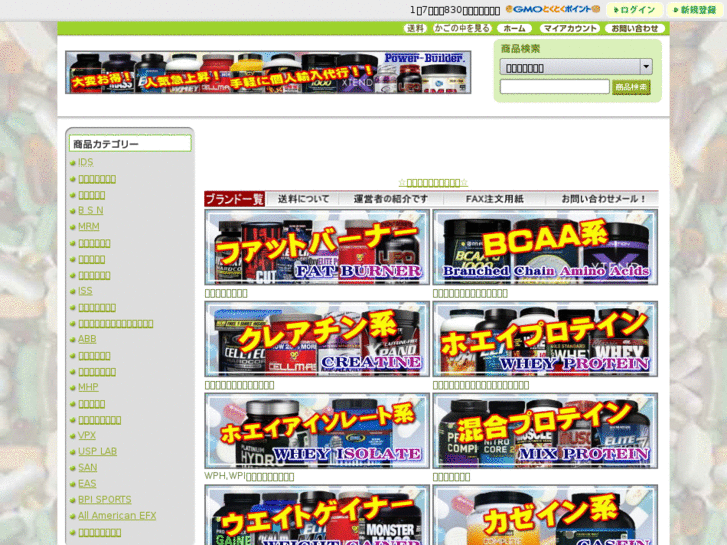Click the starred link above the tabs
Viewport: 727px width, 545px height.
(x=433, y=183)
